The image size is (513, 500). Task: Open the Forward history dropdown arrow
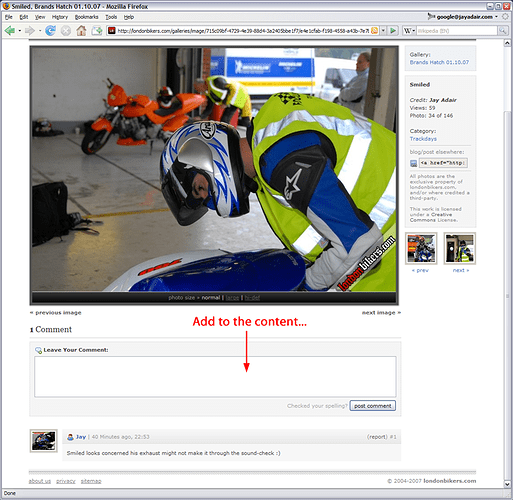click(x=40, y=31)
